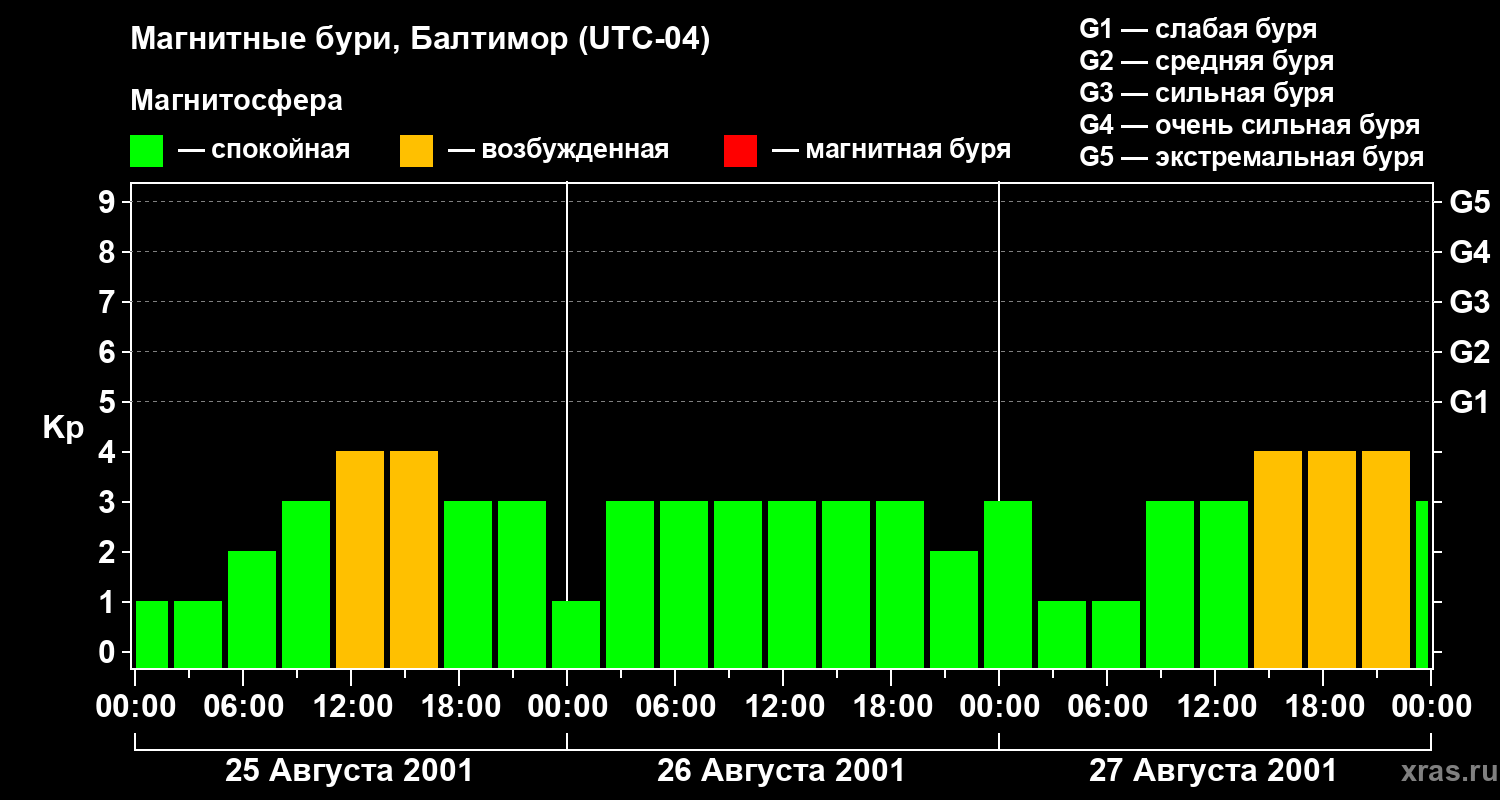Click the 'G5' label on the right axis
The width and height of the screenshot is (1500, 800).
click(1469, 202)
